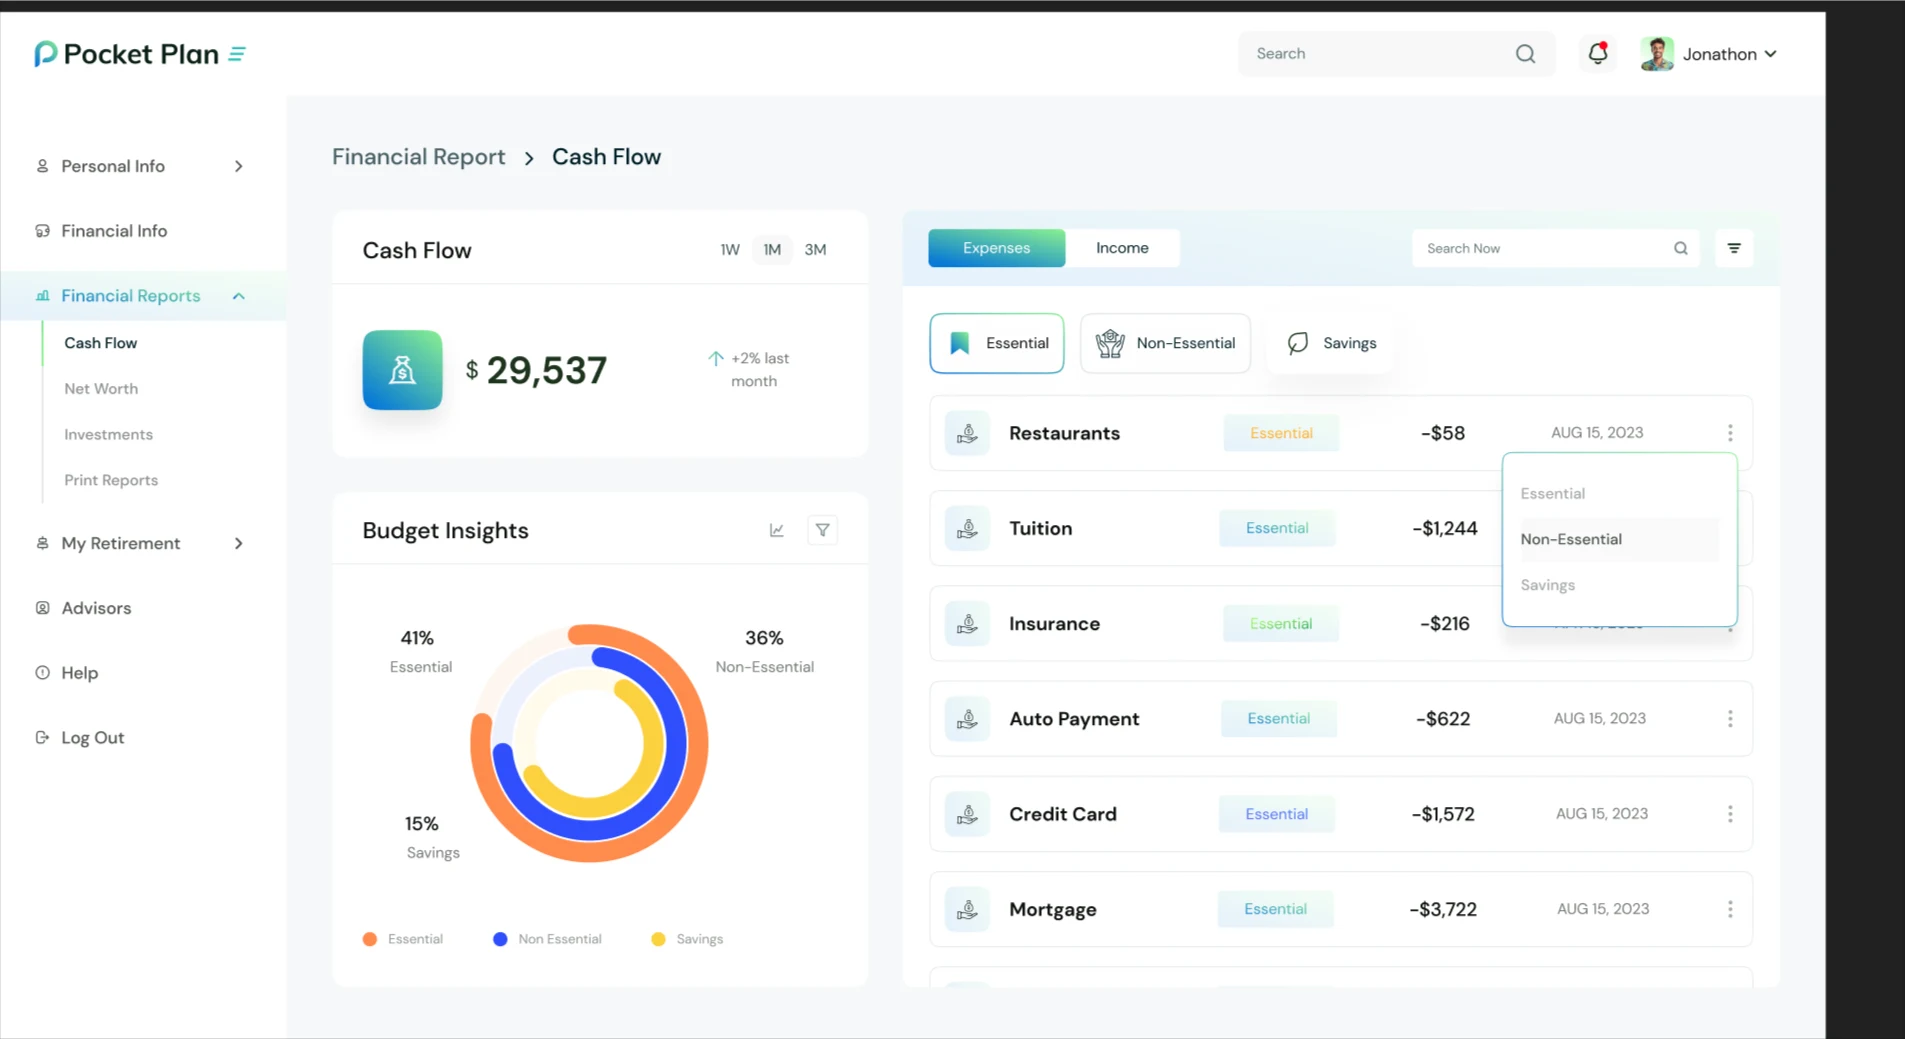Open the Budget Insights chart view icon
This screenshot has width=1905, height=1039.
coord(776,530)
